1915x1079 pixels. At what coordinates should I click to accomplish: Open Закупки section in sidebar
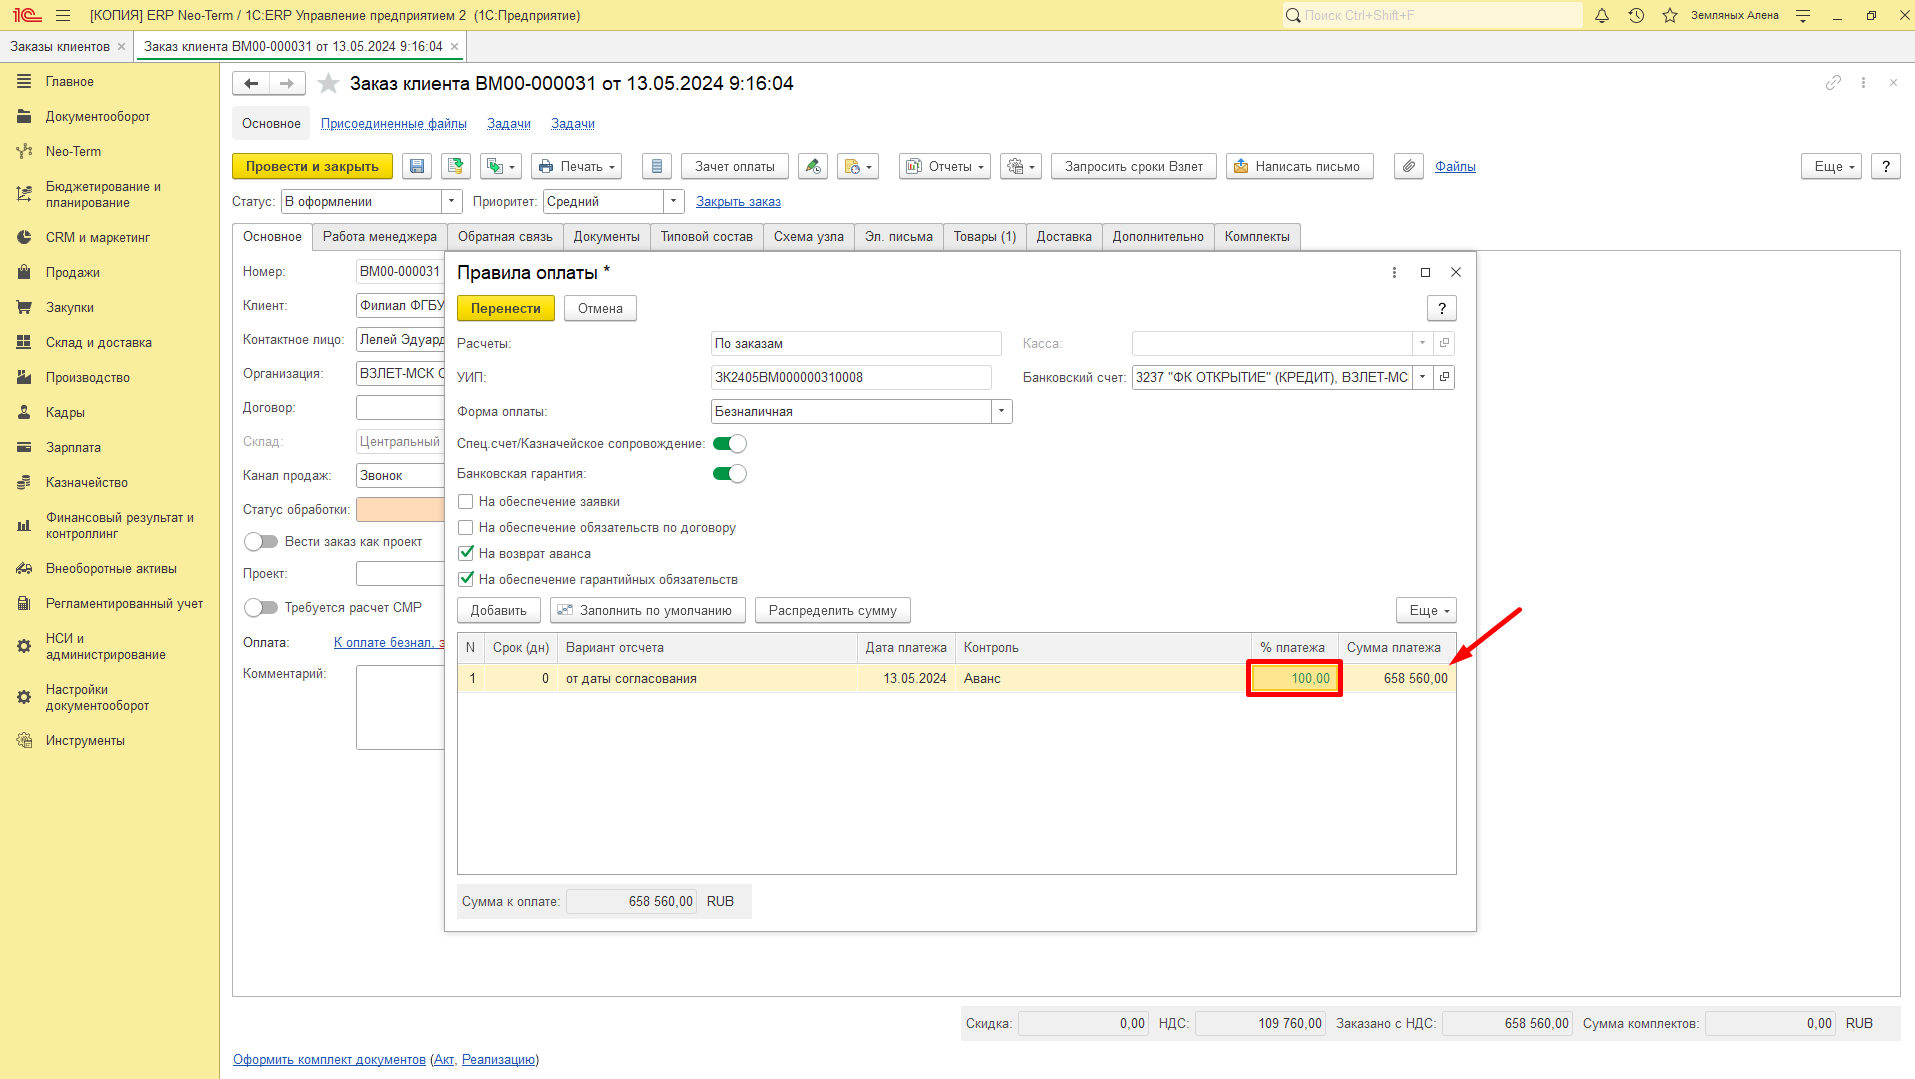(70, 308)
